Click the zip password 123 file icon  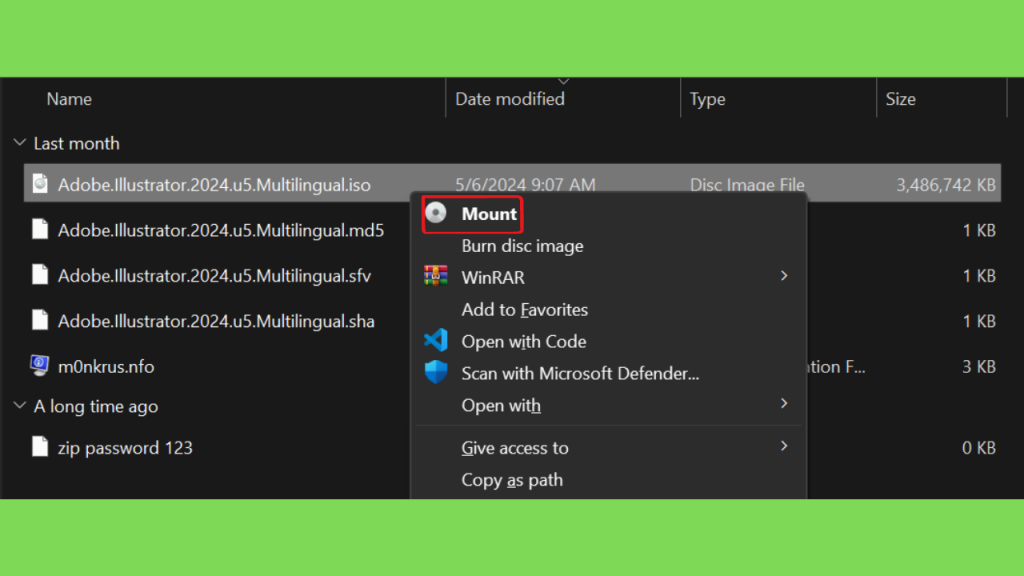click(x=40, y=447)
